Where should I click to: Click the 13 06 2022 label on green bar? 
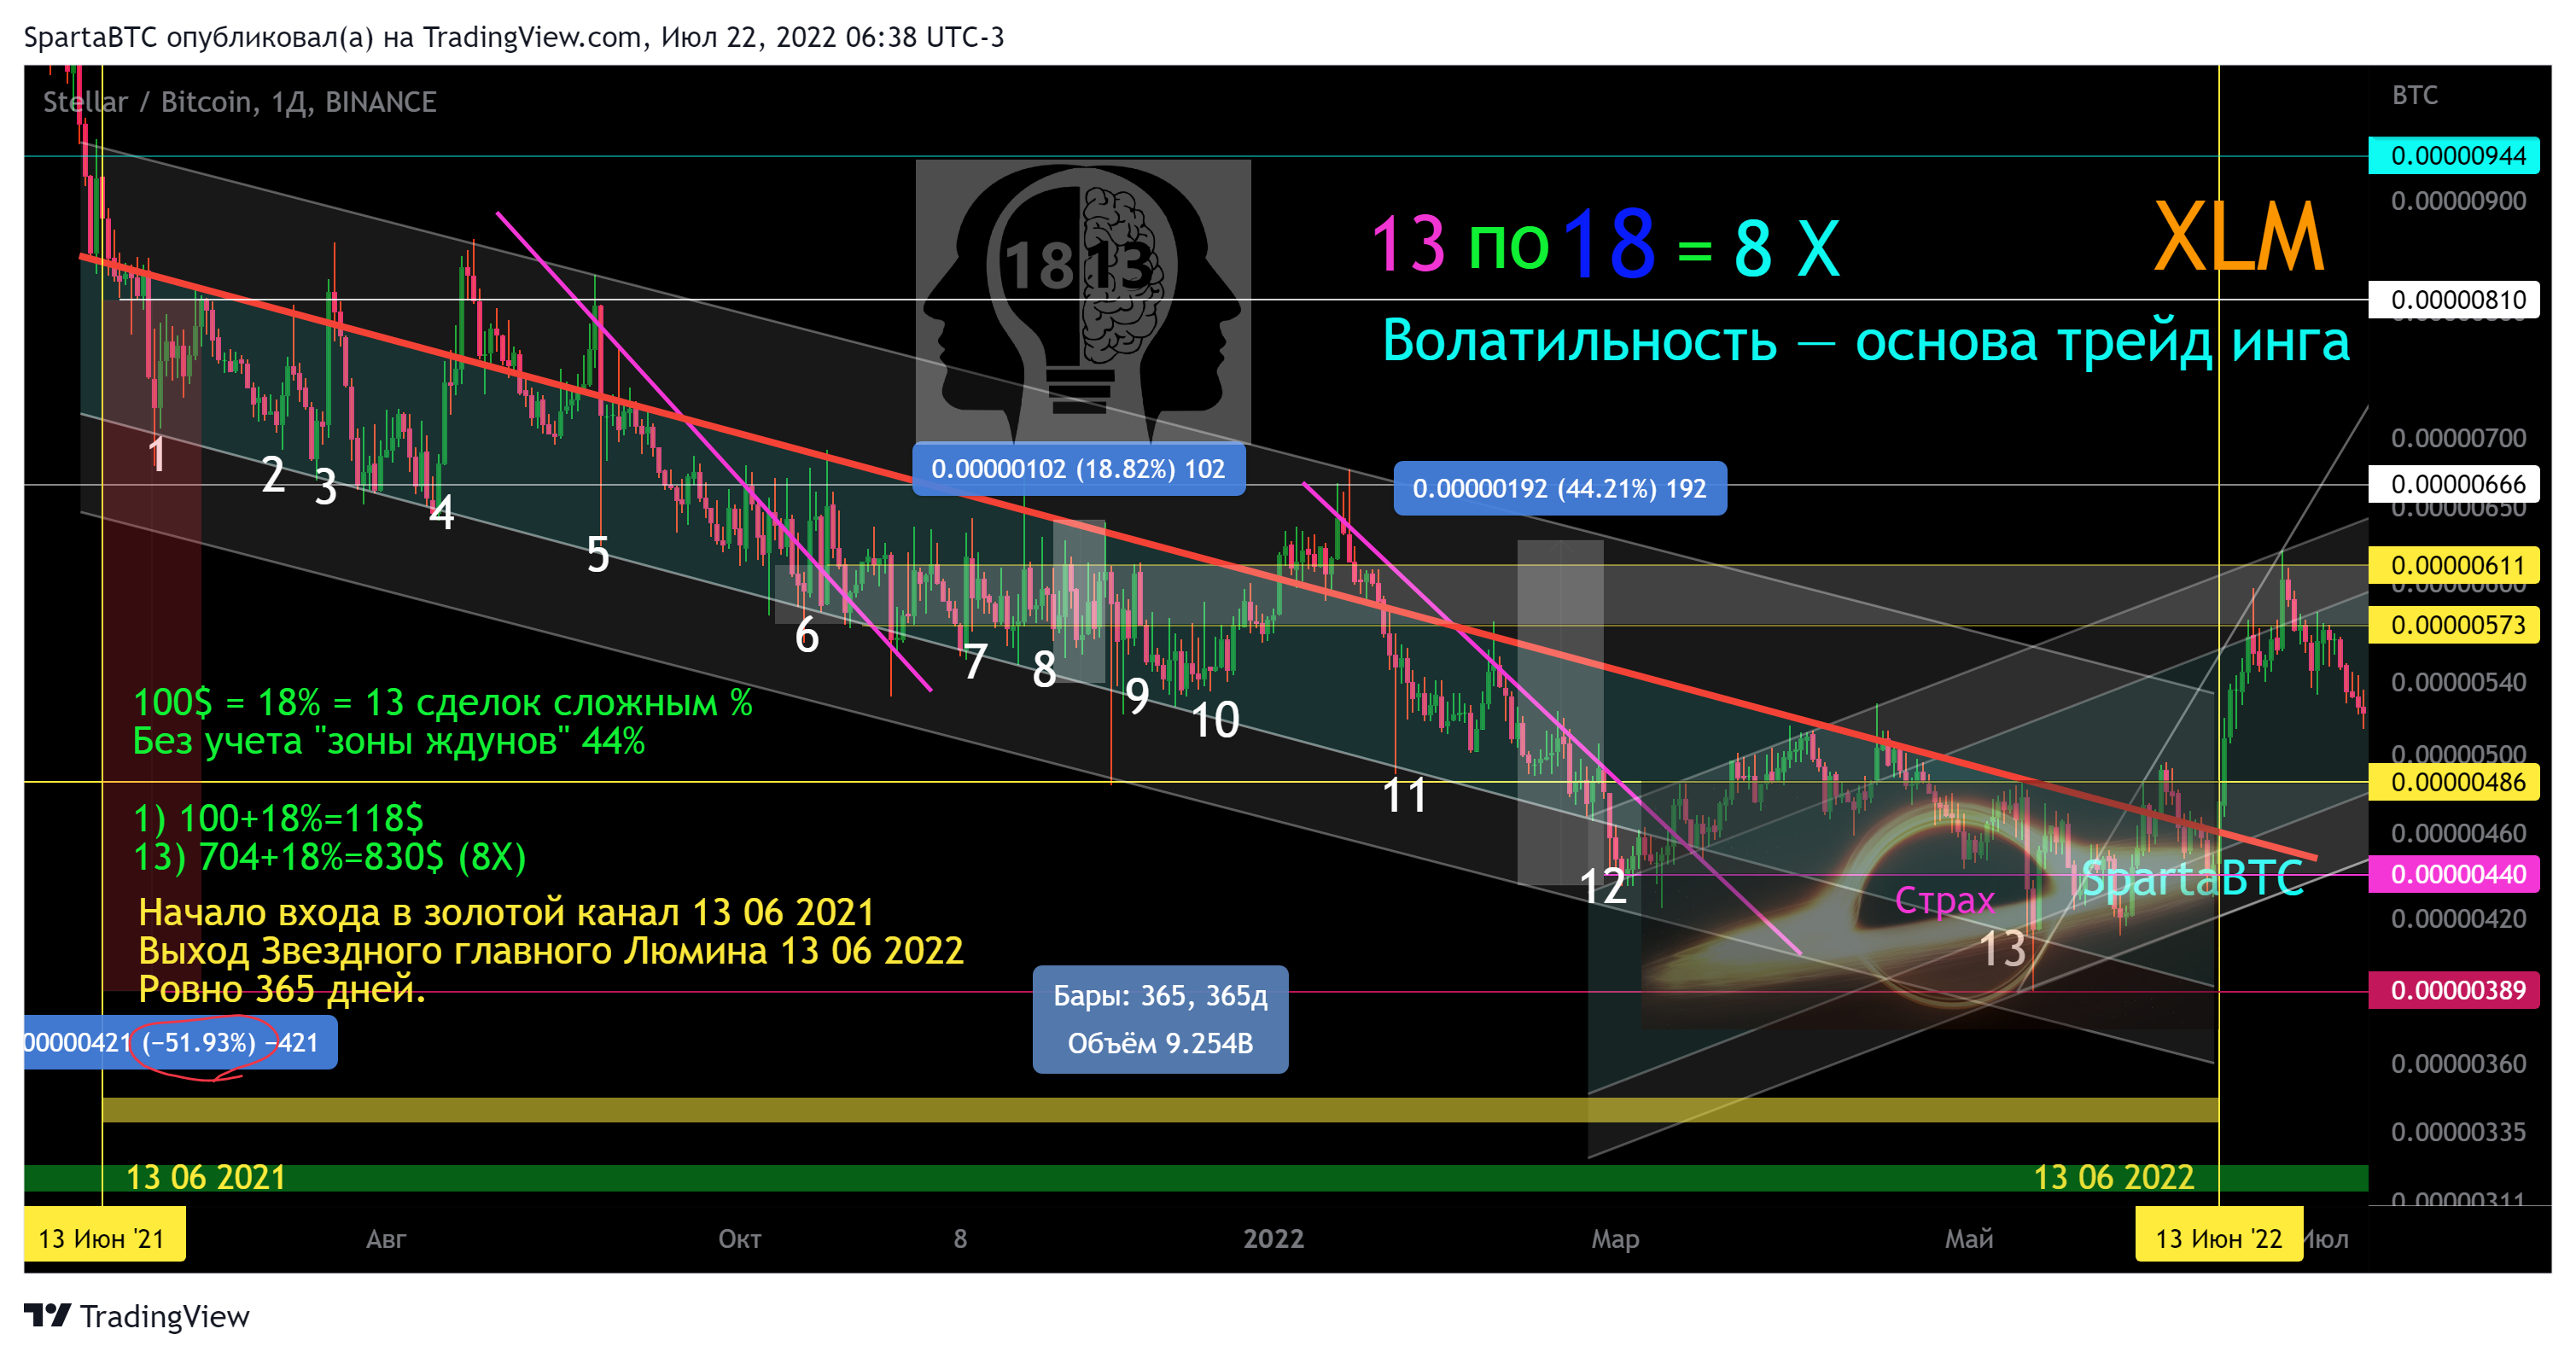(x=2114, y=1178)
